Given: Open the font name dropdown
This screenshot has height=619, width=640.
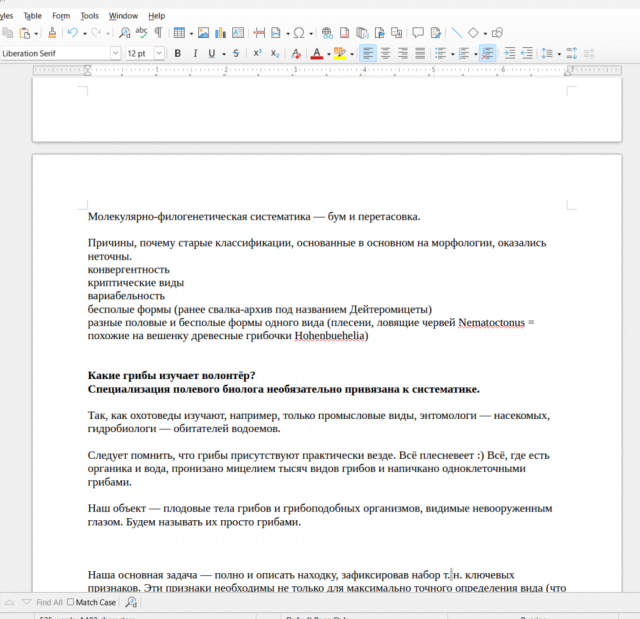Looking at the screenshot, I should click(116, 53).
